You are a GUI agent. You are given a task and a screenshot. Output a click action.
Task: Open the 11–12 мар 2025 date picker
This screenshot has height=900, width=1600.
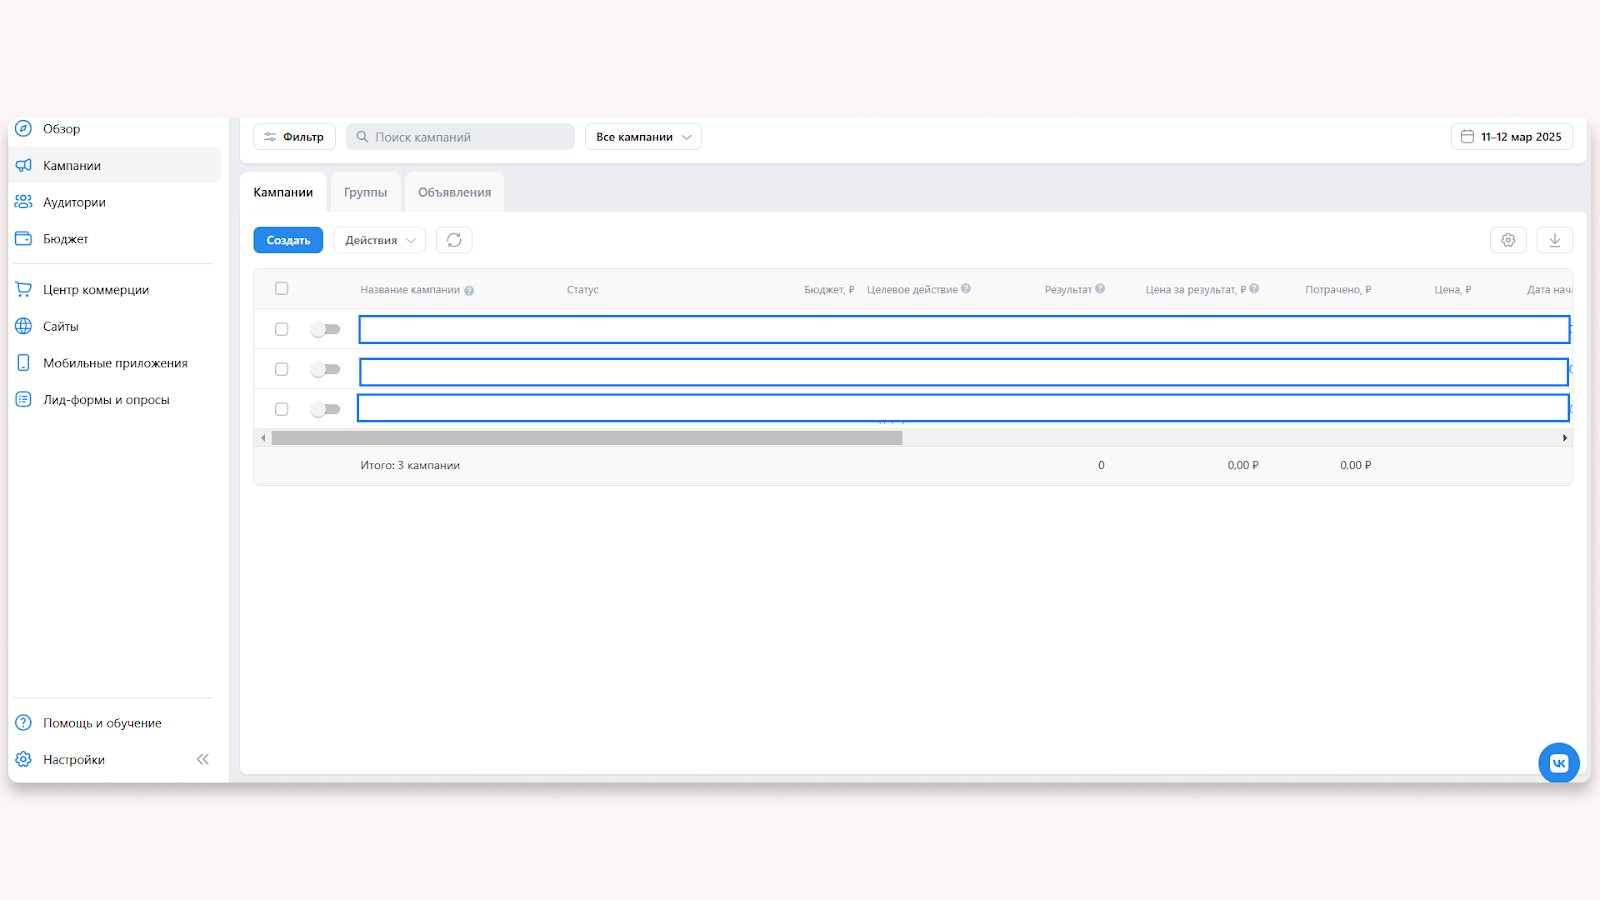[x=1511, y=137]
